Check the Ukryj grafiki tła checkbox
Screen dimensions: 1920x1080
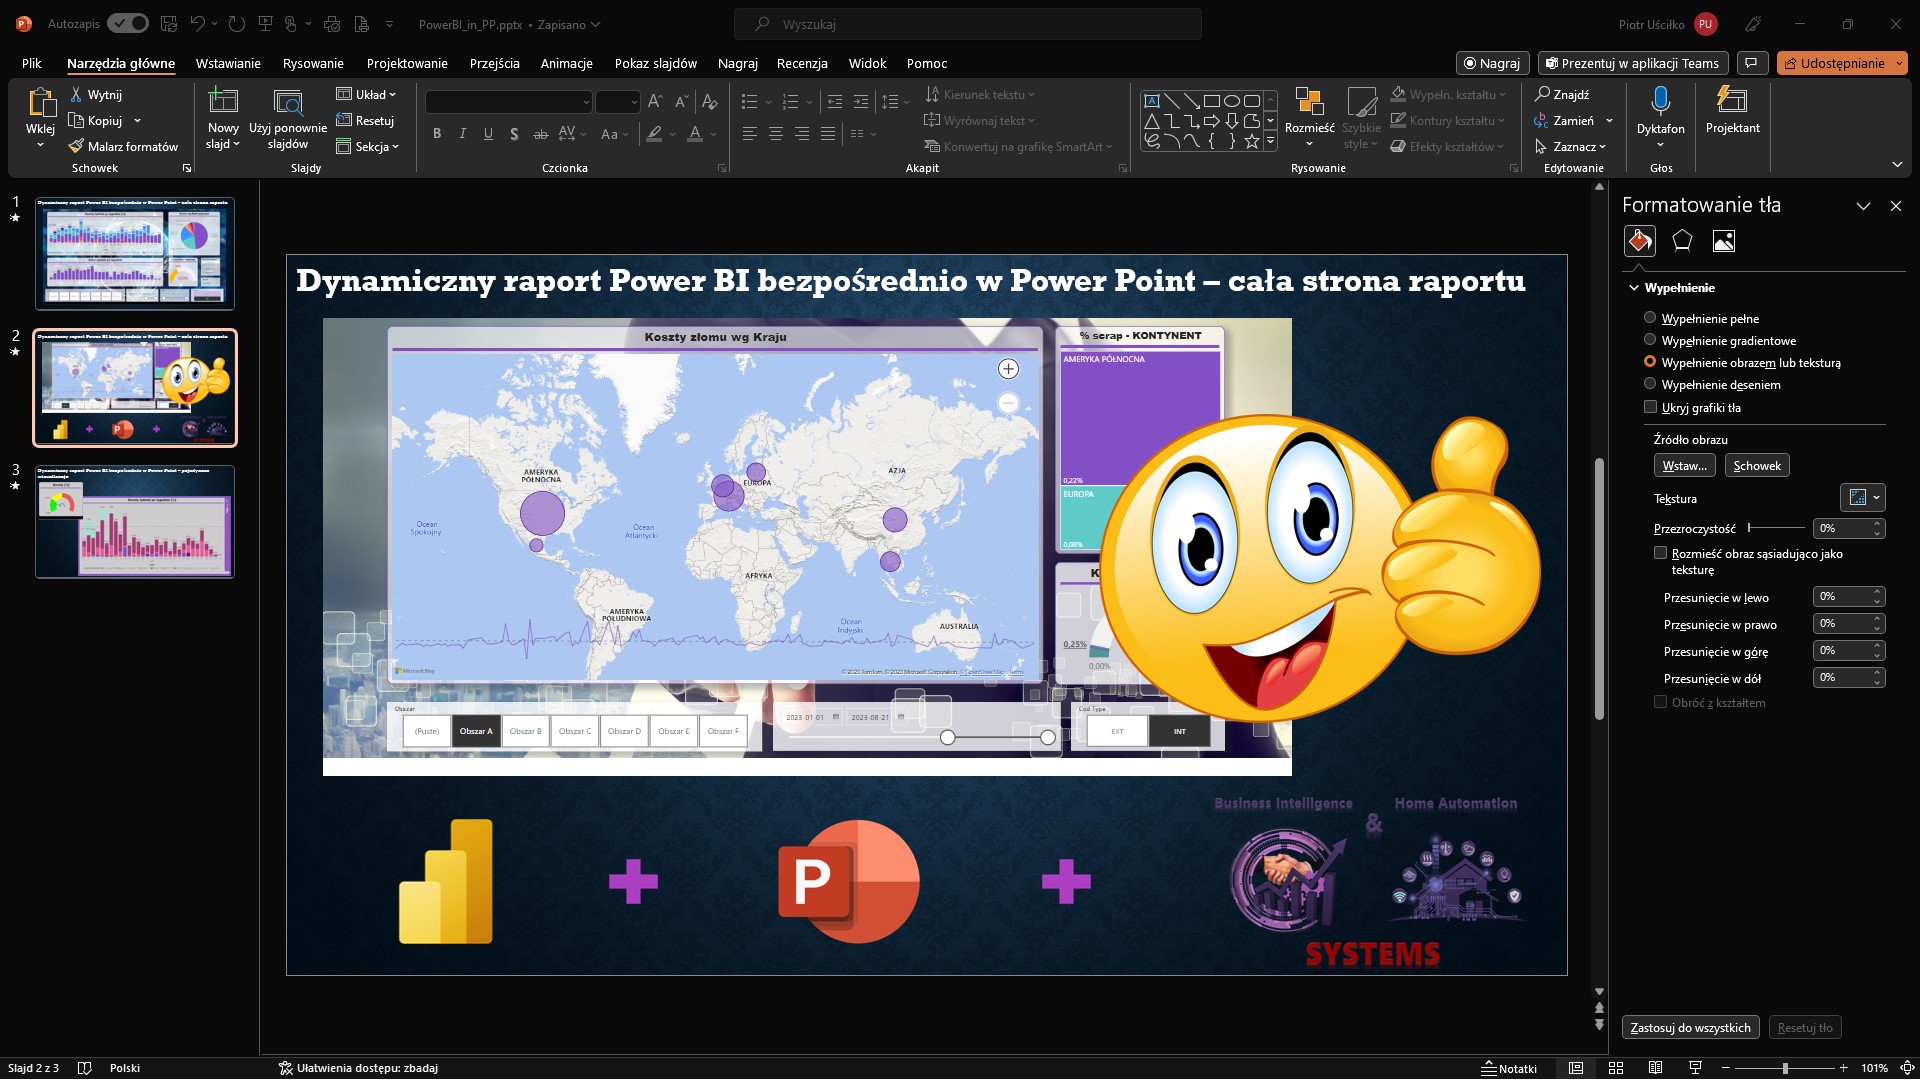(x=1650, y=407)
